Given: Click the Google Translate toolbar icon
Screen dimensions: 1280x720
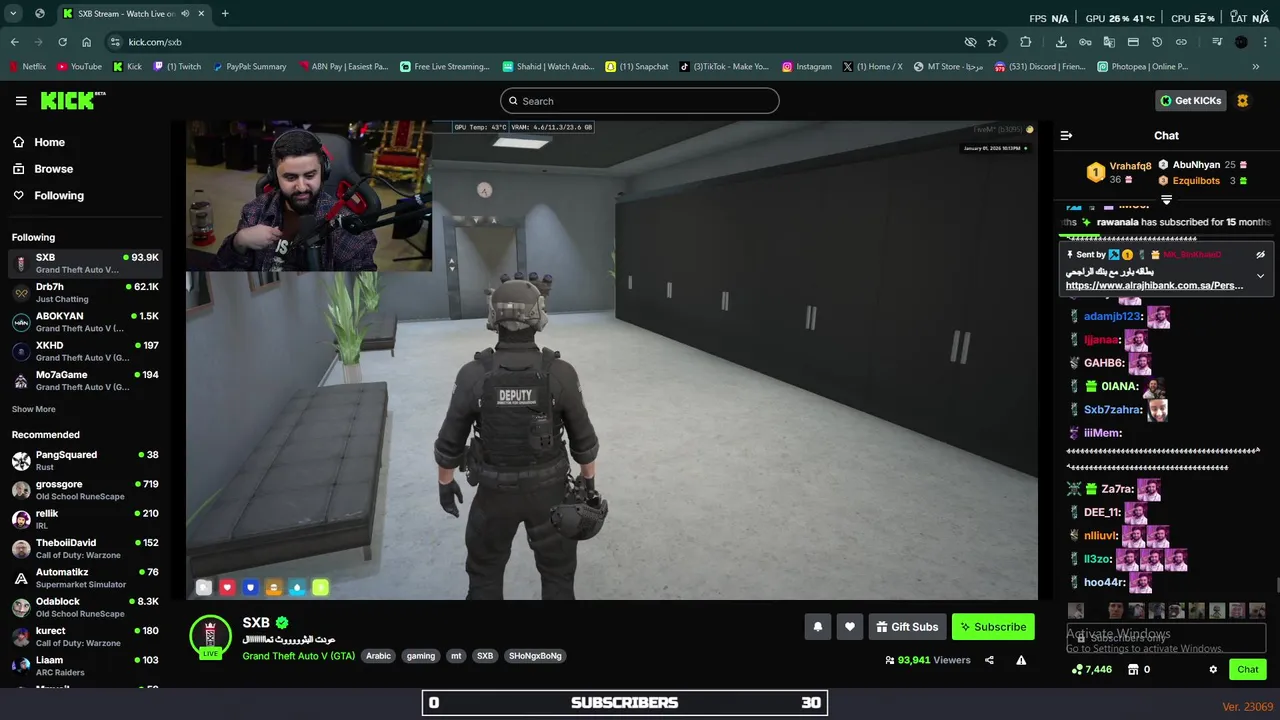Looking at the screenshot, I should pyautogui.click(x=1109, y=42).
